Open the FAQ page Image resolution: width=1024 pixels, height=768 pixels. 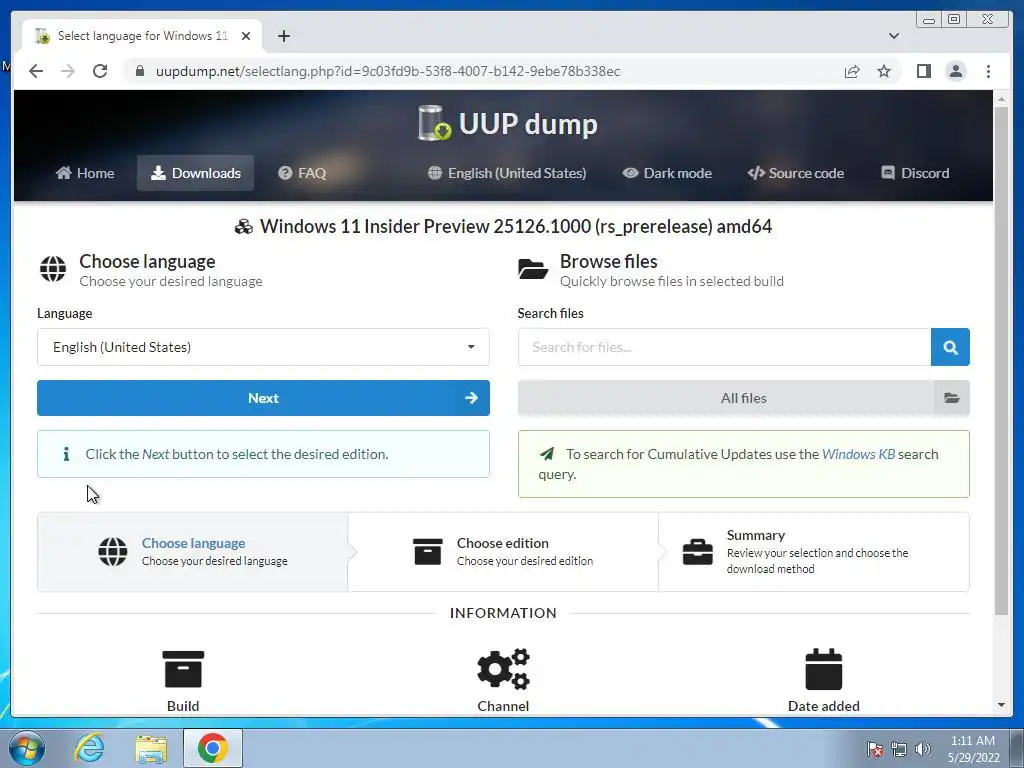point(302,173)
